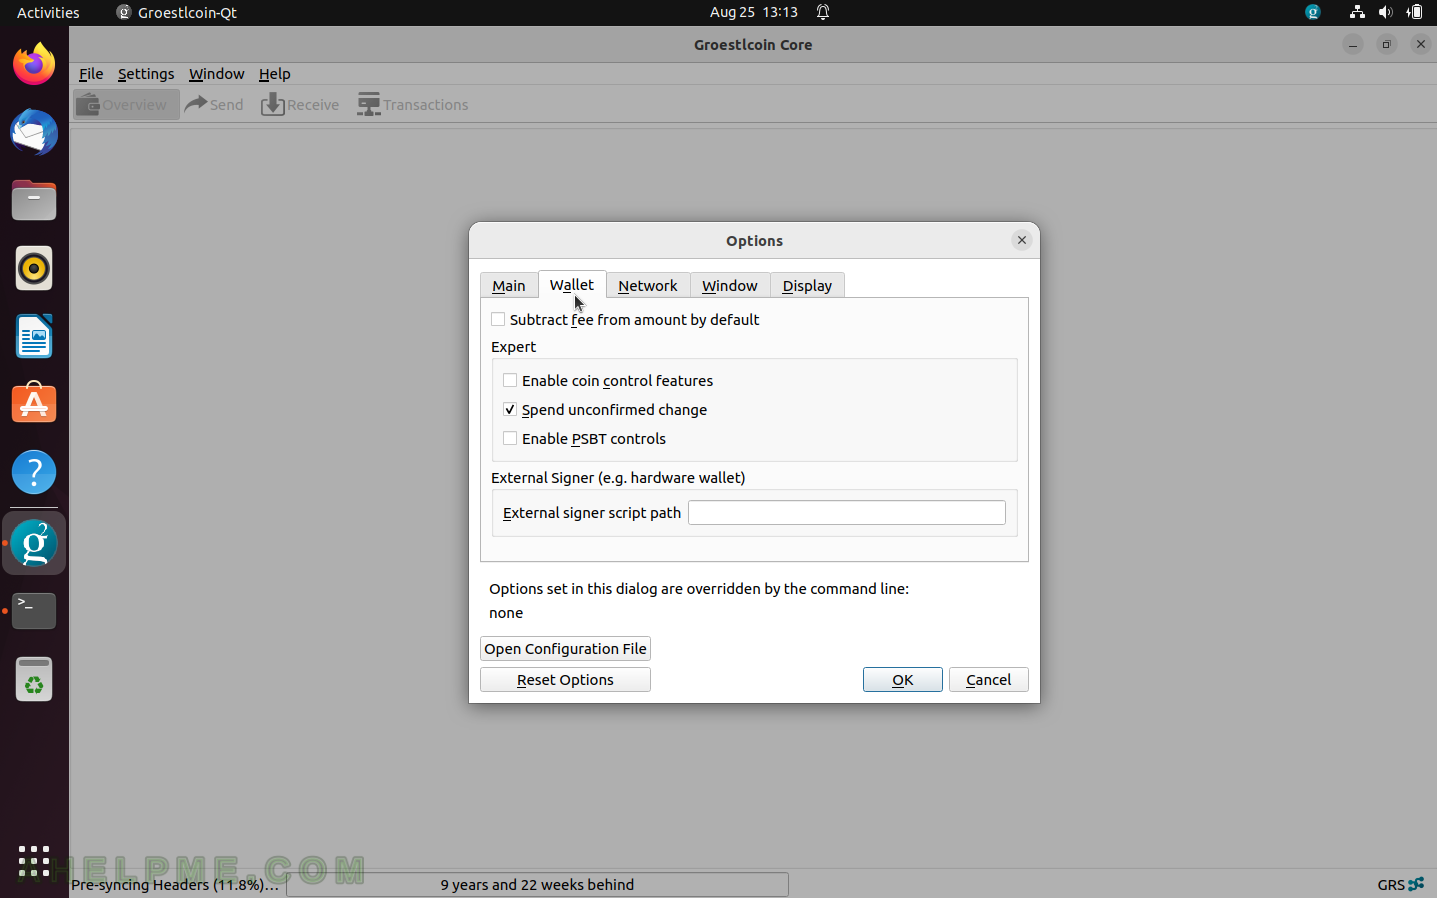Switch to the Display tab
1437x898 pixels.
(x=807, y=286)
